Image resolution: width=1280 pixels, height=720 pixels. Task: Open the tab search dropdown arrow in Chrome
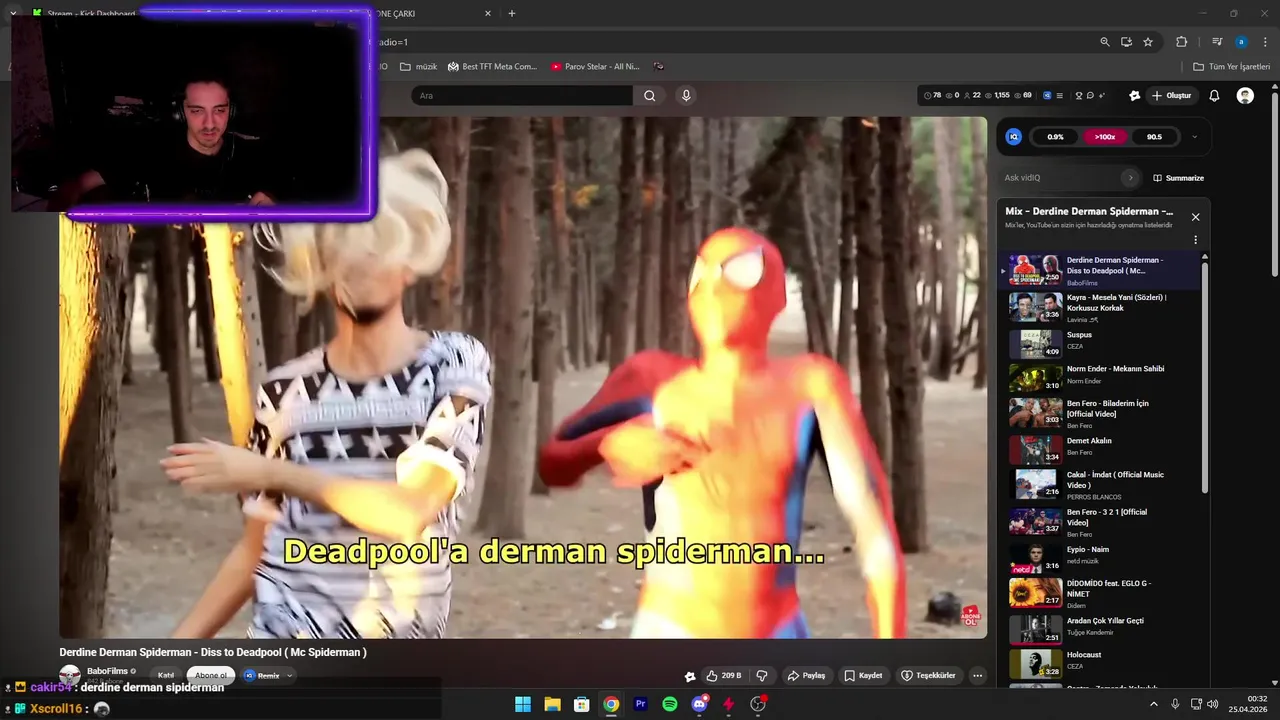click(13, 13)
